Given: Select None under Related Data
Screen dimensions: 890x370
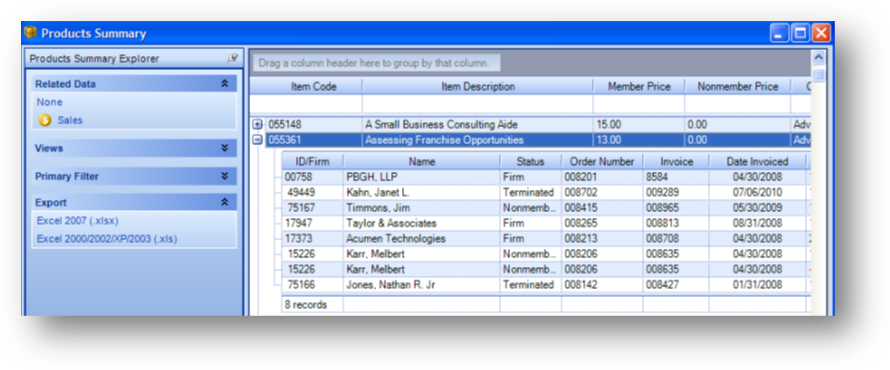Looking at the screenshot, I should click(x=49, y=102).
